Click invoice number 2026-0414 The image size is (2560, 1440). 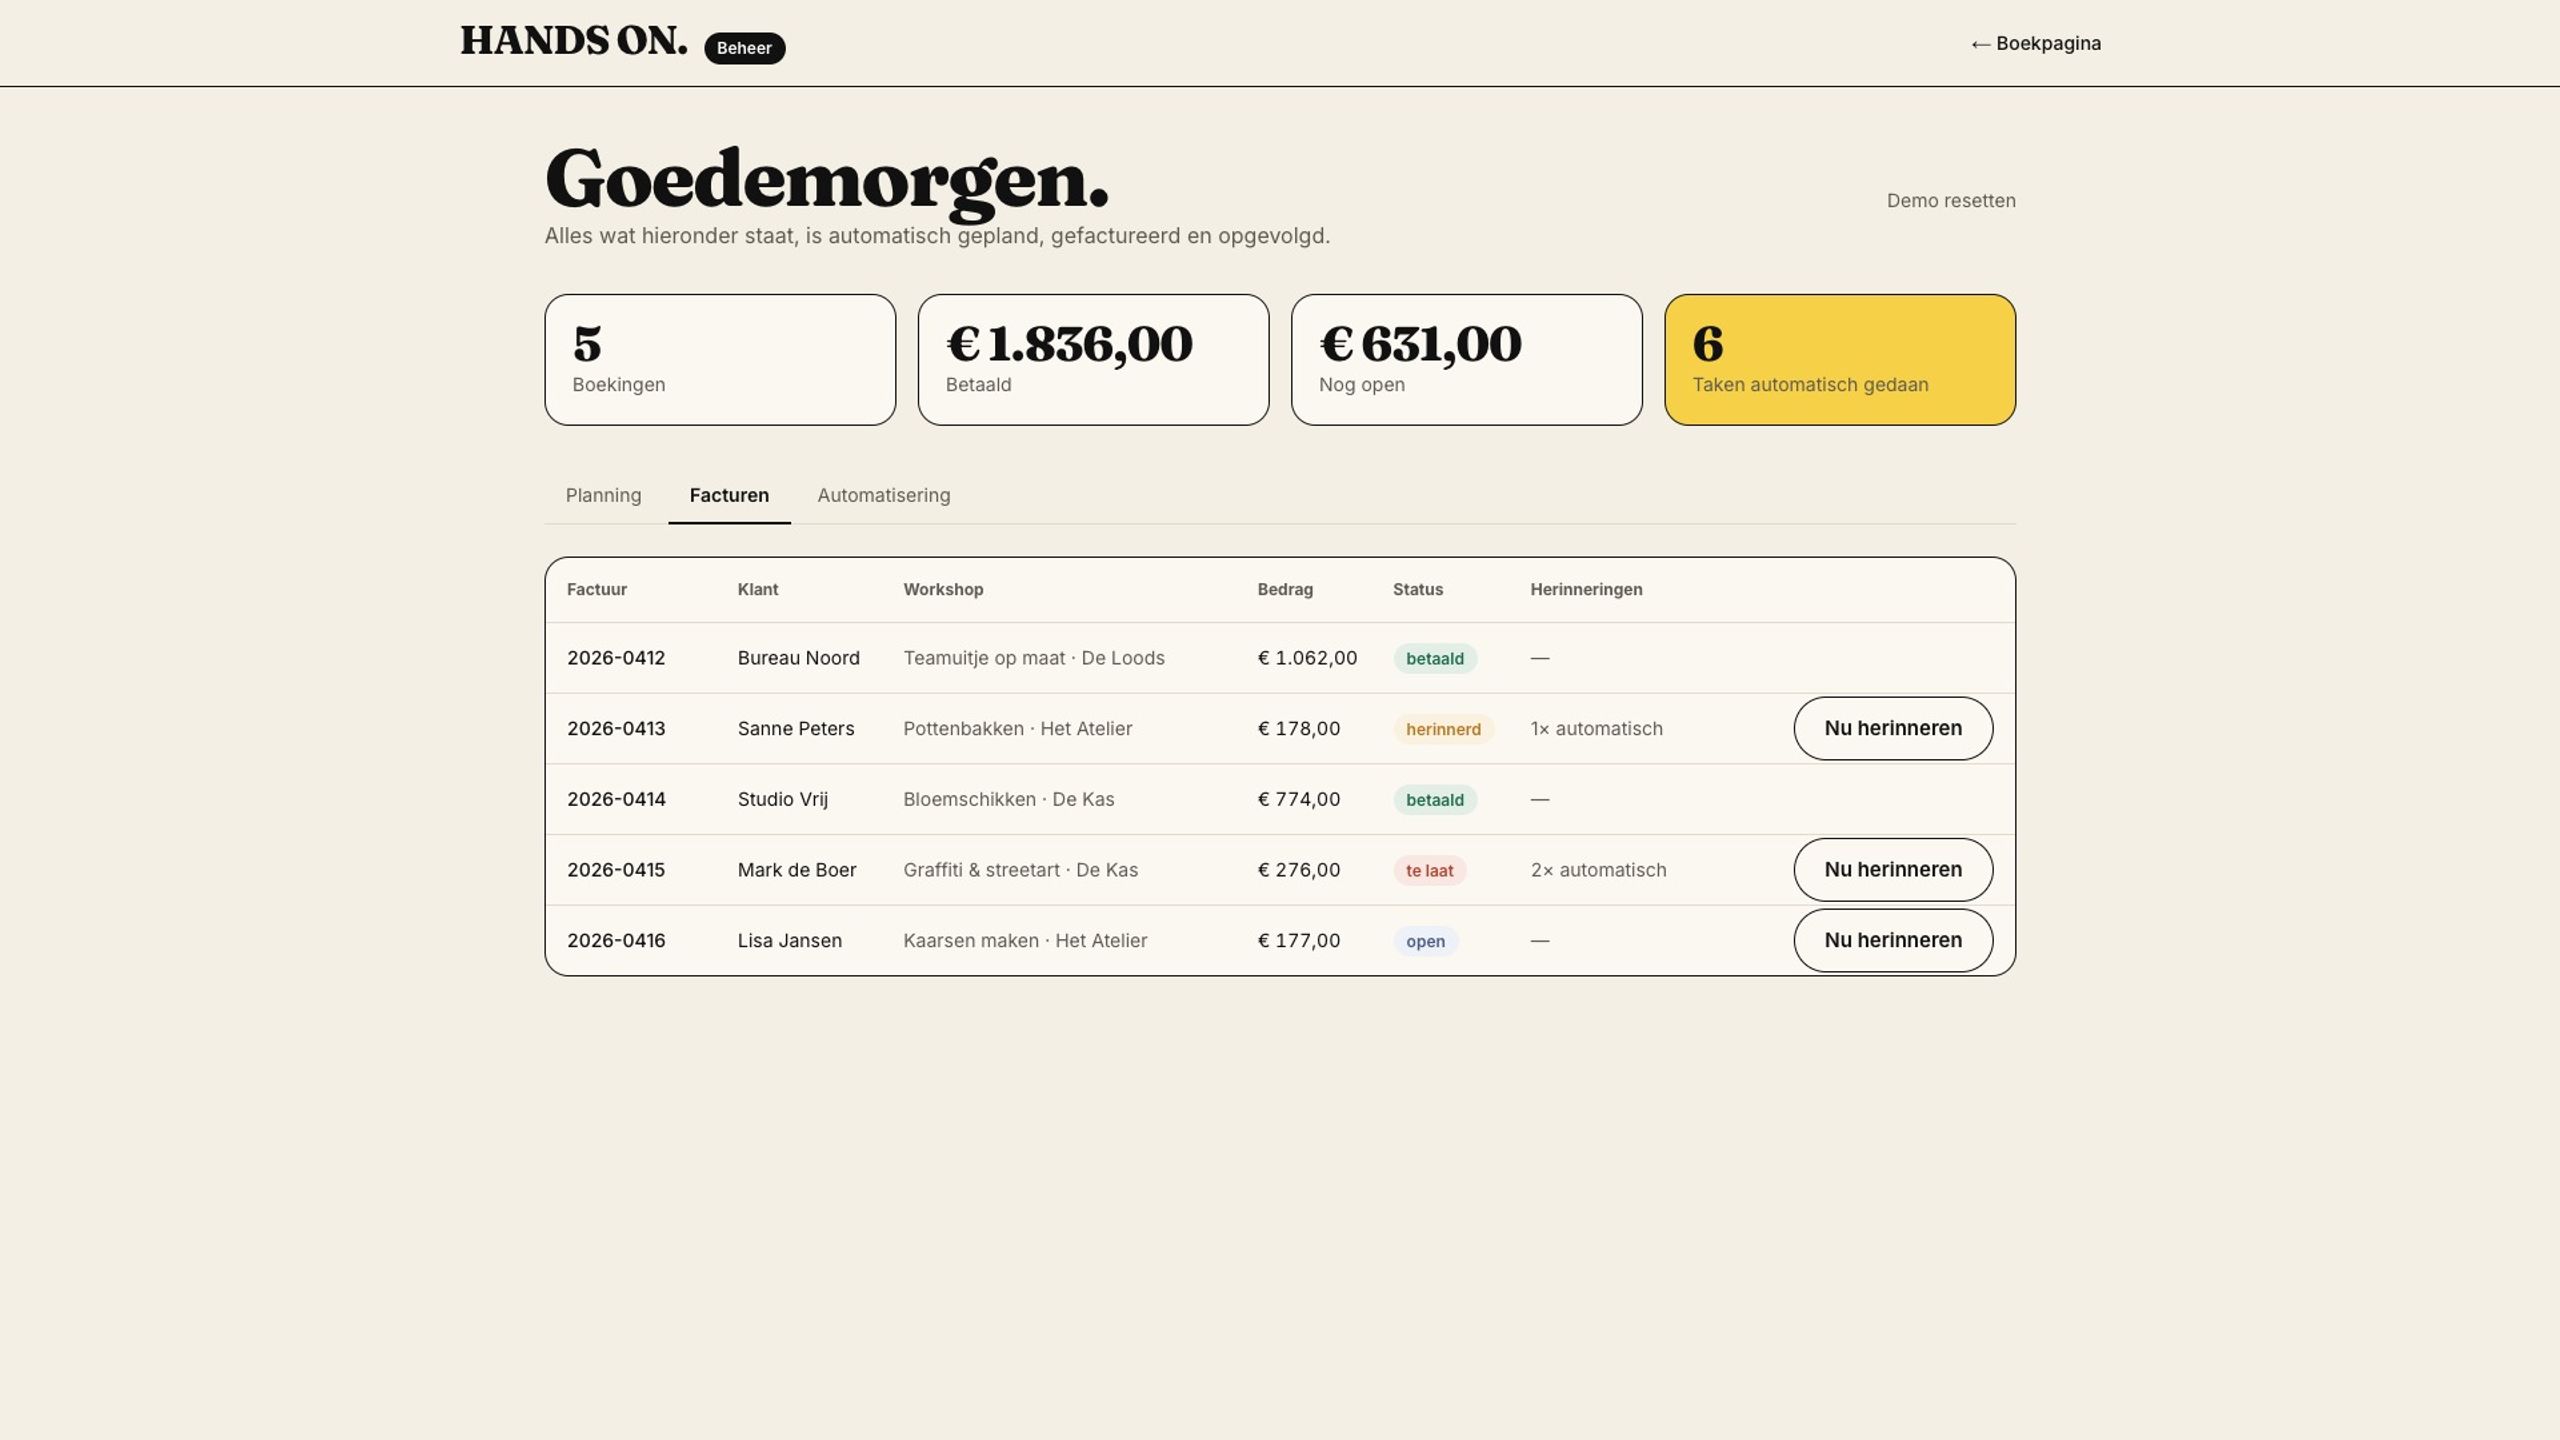[x=616, y=799]
